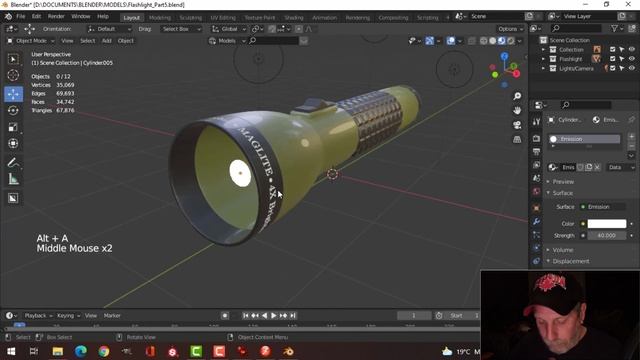
Task: Jump to the first frame in timeline
Action: (x=245, y=316)
